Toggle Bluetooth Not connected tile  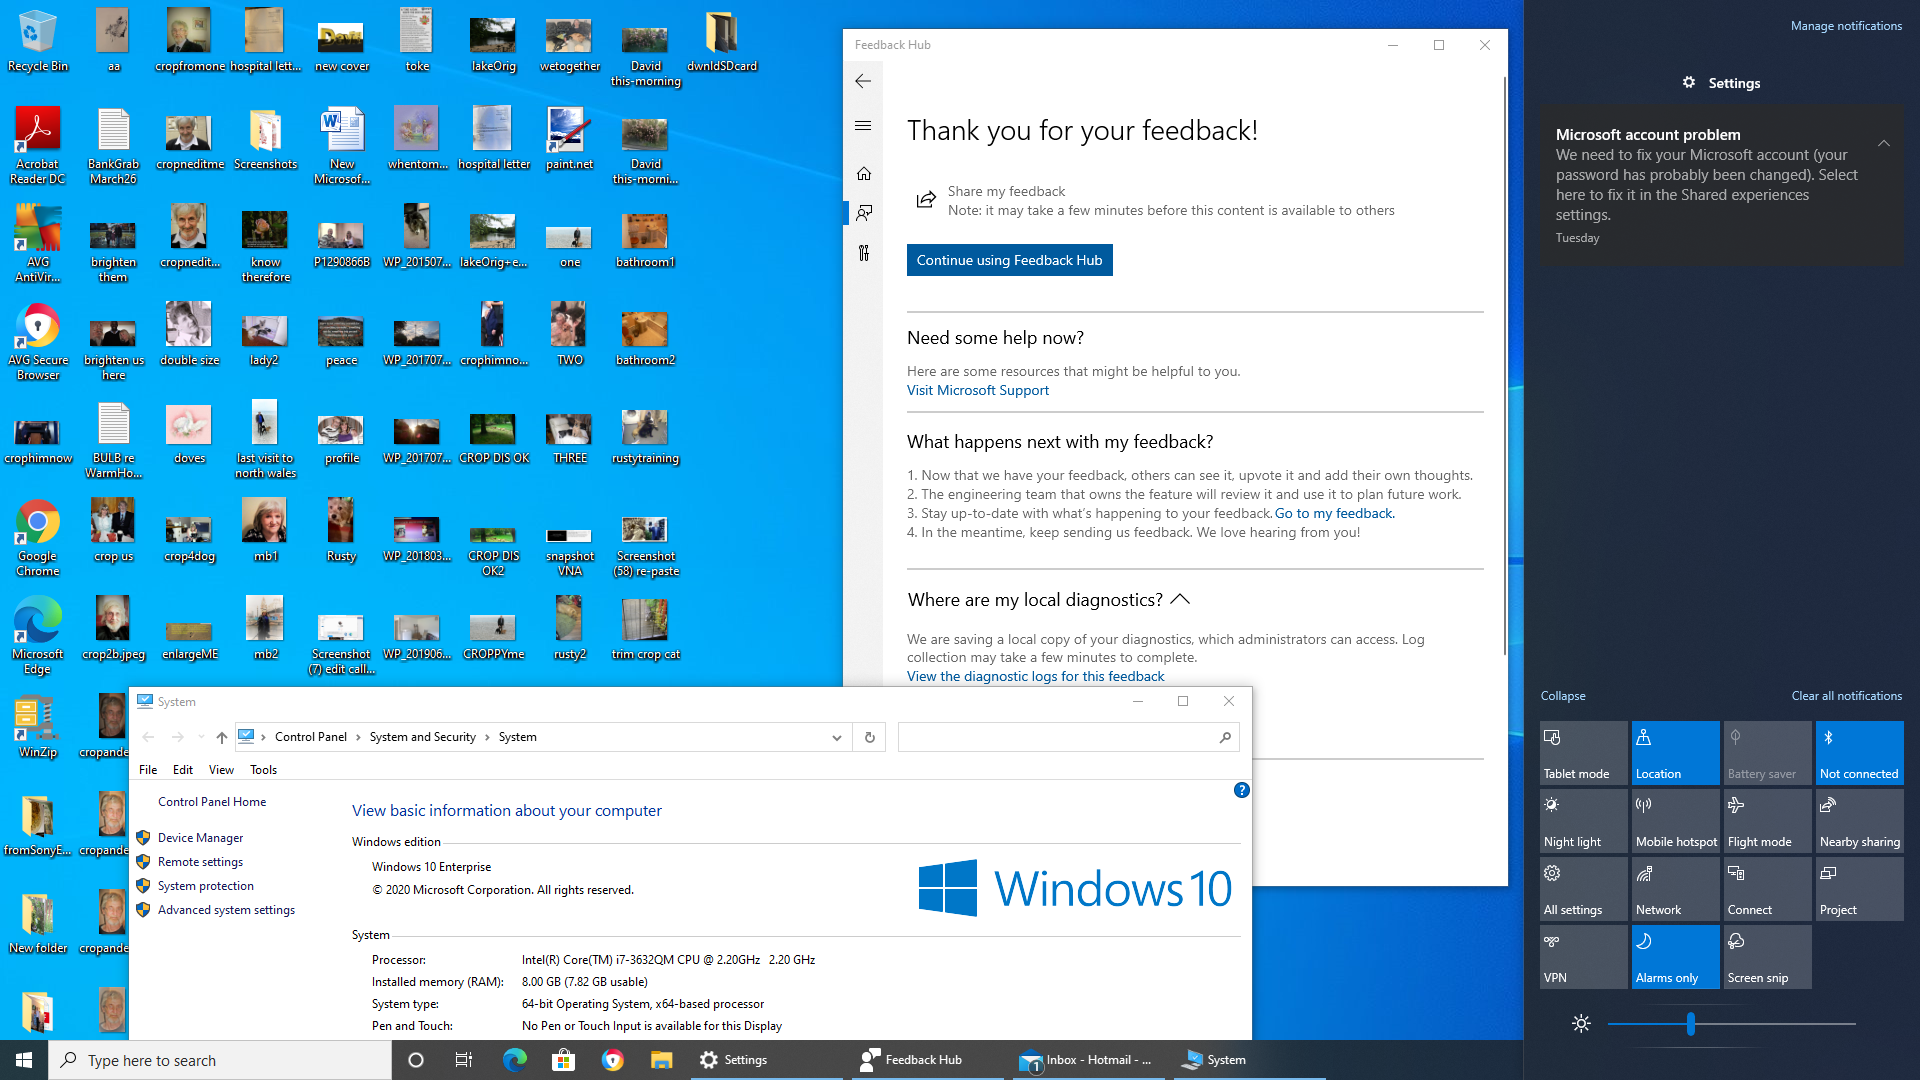(1859, 753)
